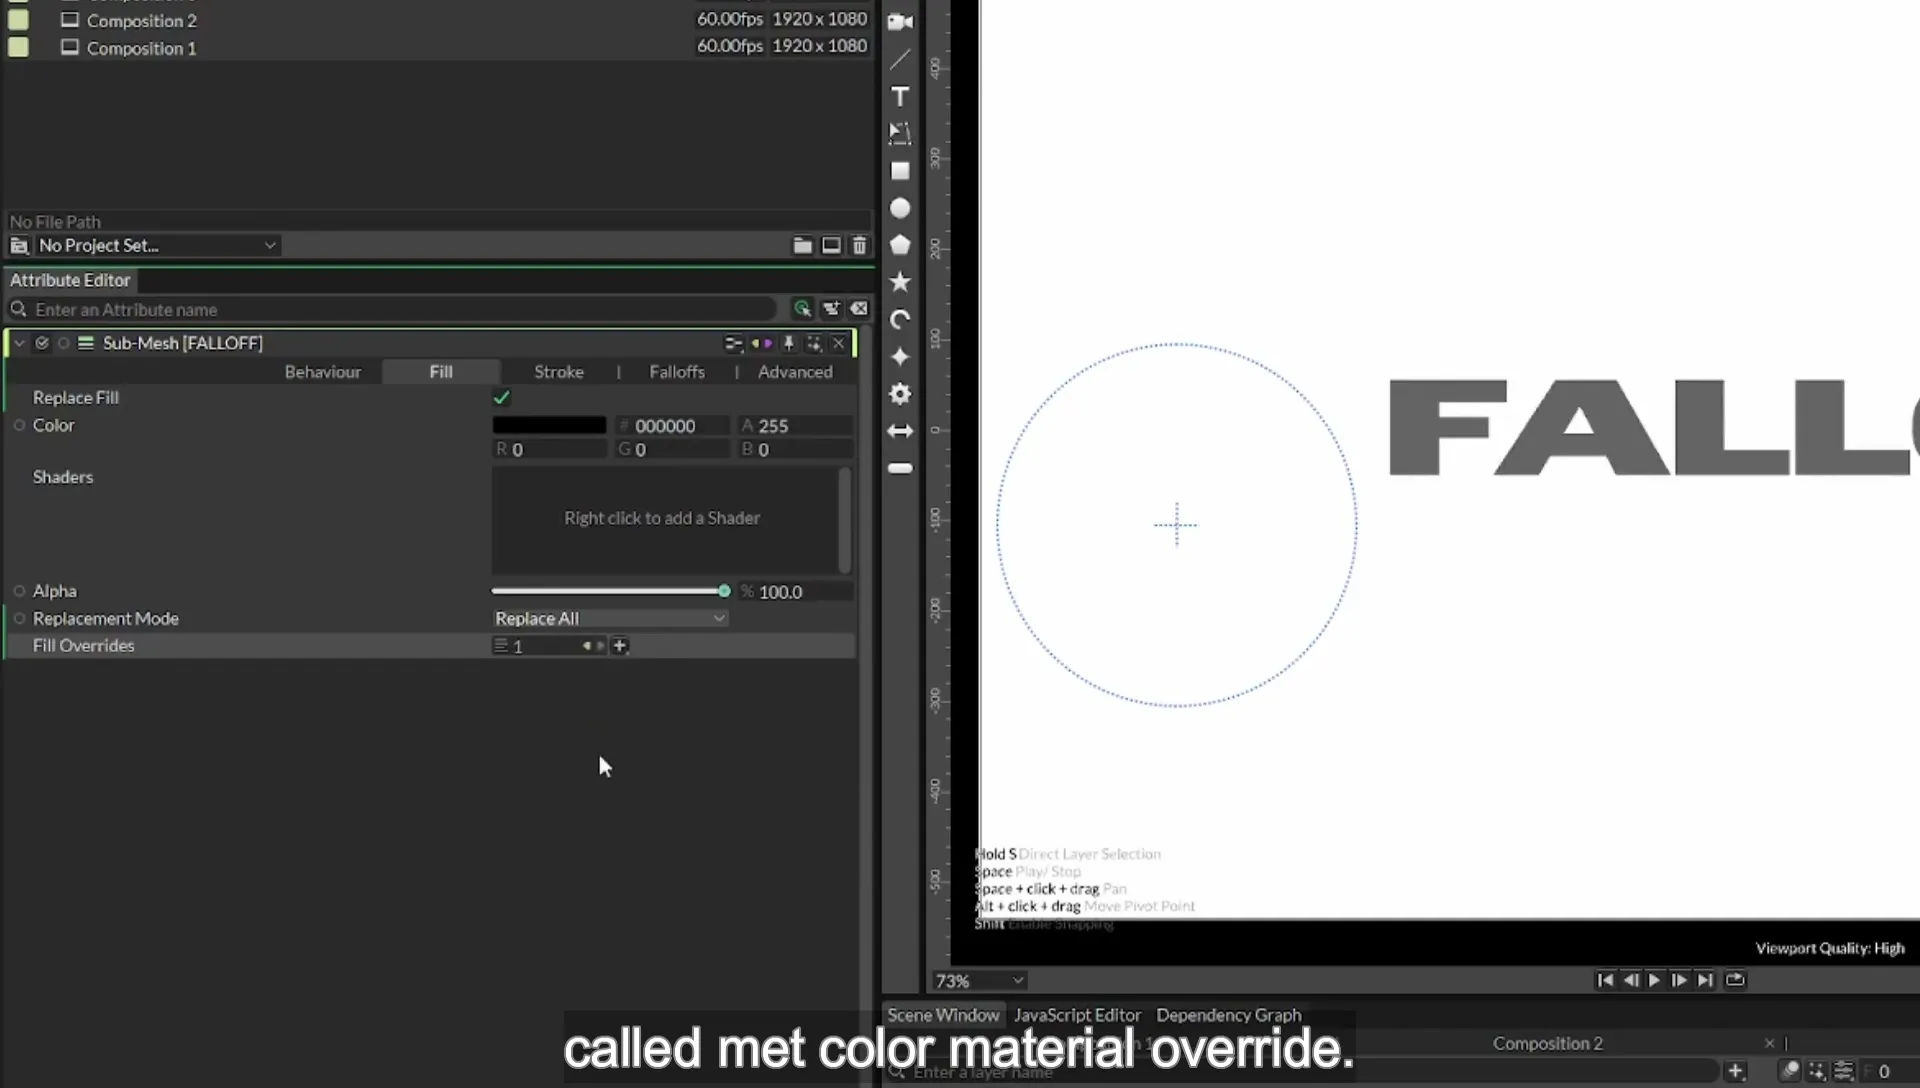The height and width of the screenshot is (1088, 1920).
Task: Click the add layer plus button in Scene Window
Action: point(1736,1071)
